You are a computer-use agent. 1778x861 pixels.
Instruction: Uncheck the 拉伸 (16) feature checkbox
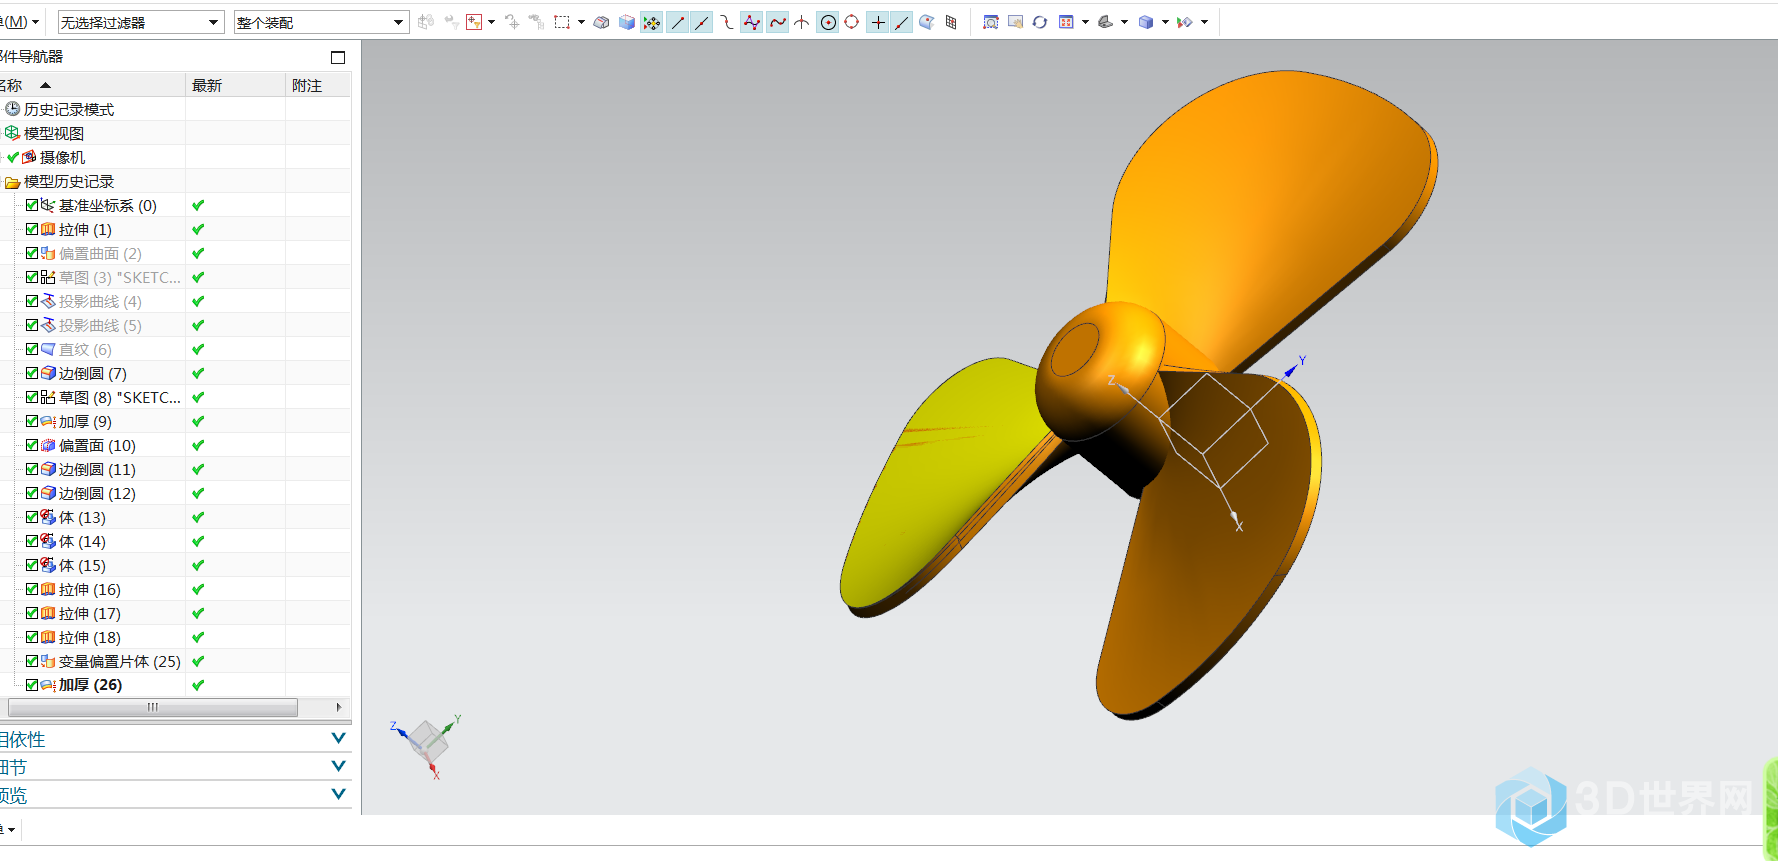pyautogui.click(x=32, y=589)
